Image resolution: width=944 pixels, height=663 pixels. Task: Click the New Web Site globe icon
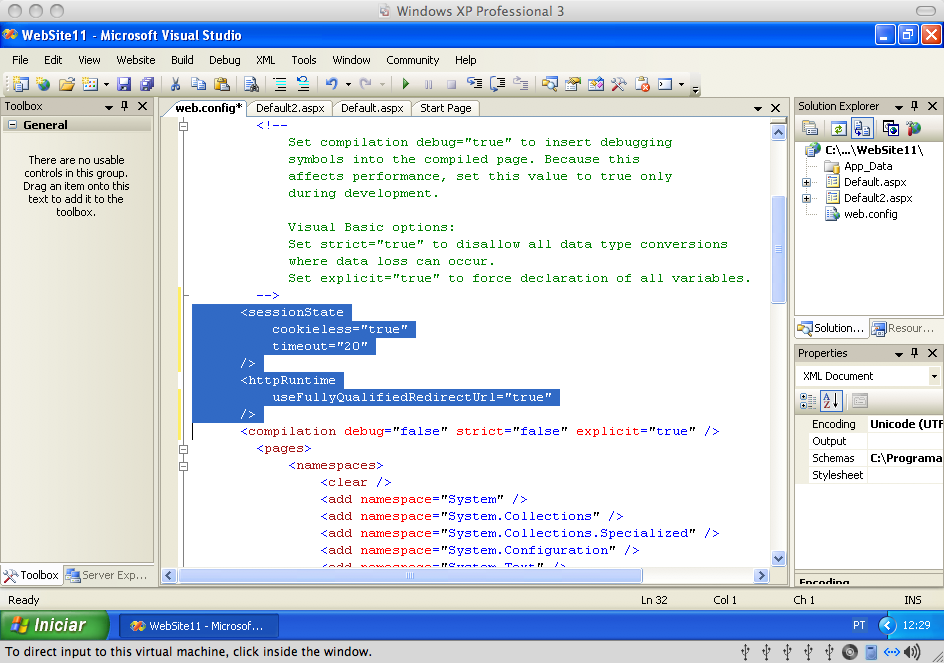pos(43,84)
